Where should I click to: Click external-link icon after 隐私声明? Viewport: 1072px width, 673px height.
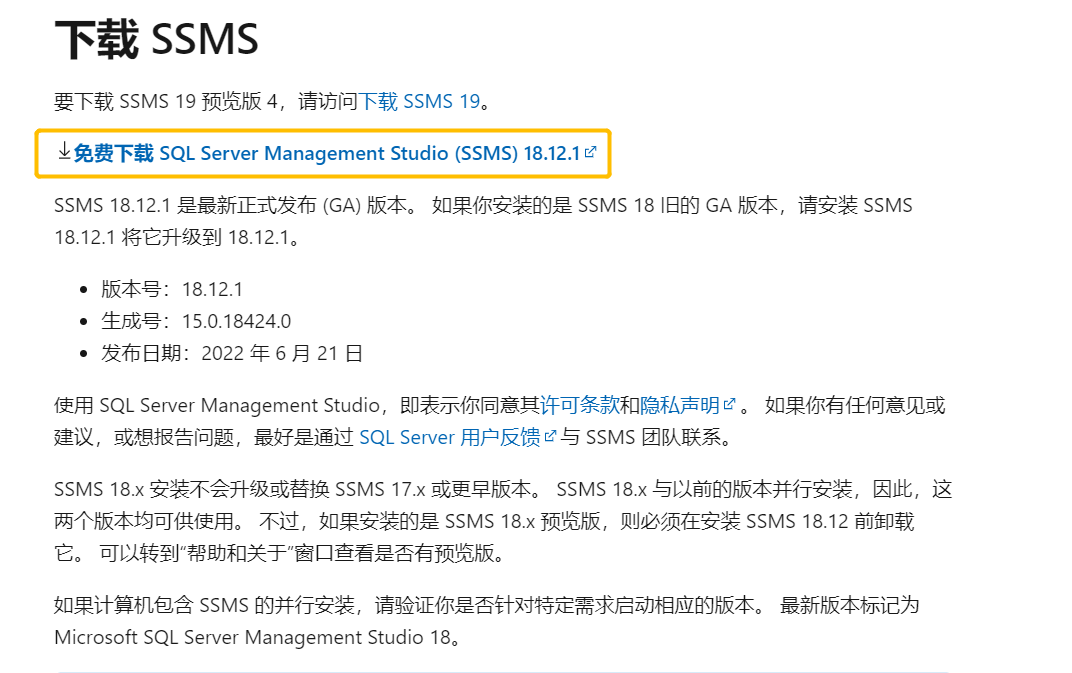729,404
